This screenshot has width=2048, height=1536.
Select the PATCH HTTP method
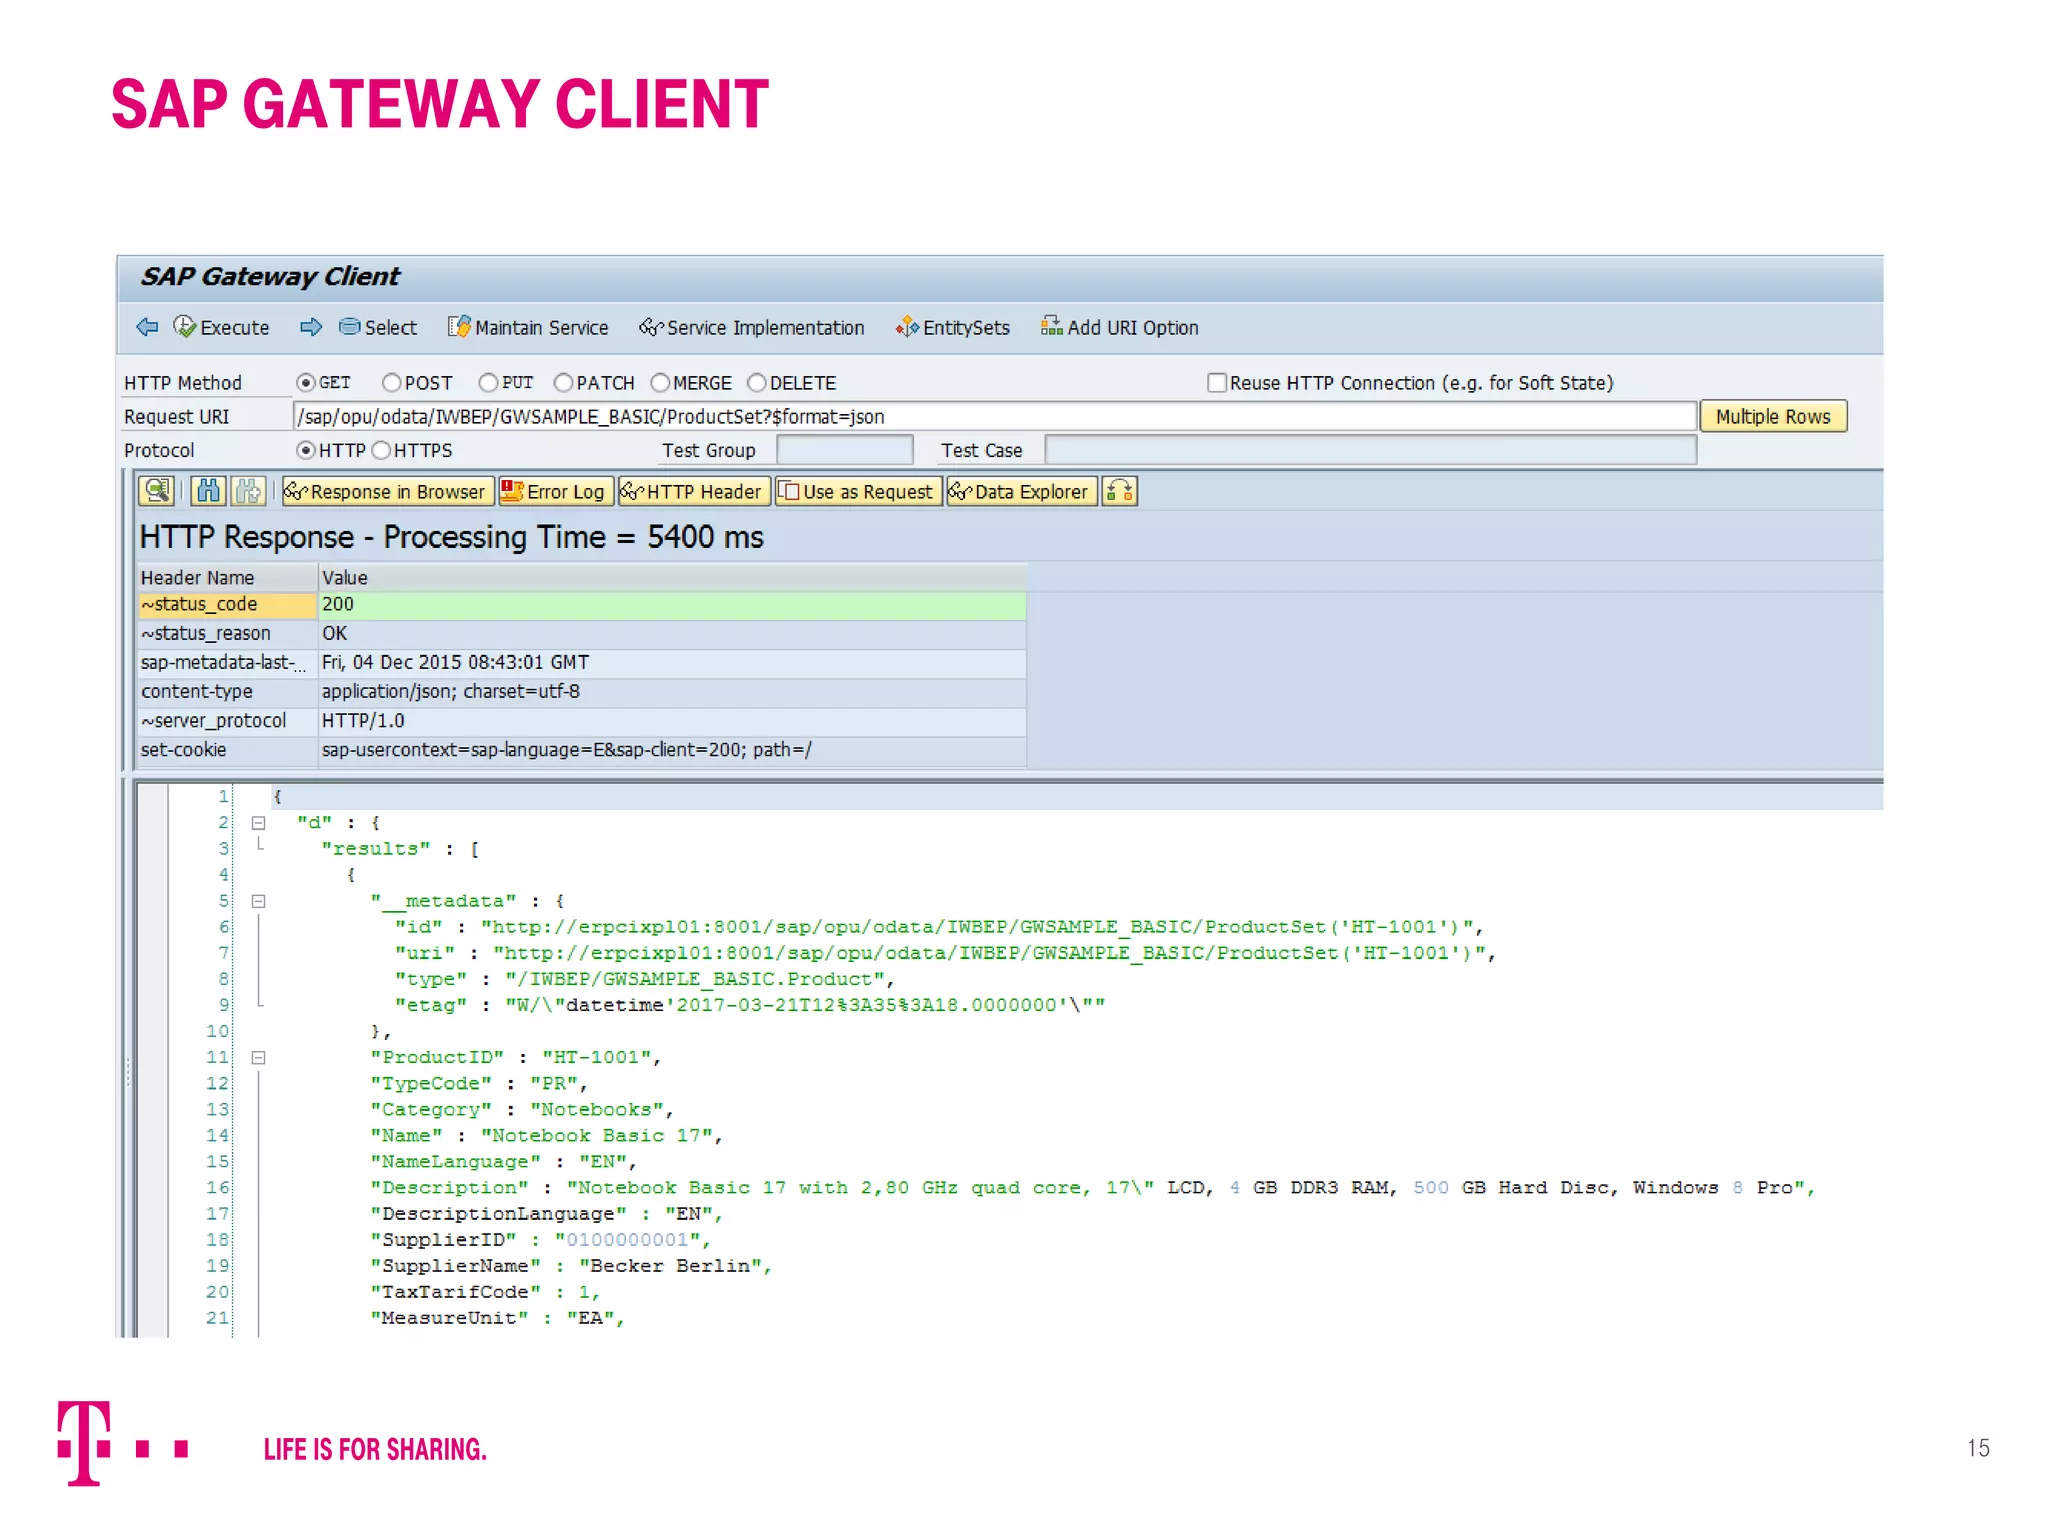(x=563, y=383)
